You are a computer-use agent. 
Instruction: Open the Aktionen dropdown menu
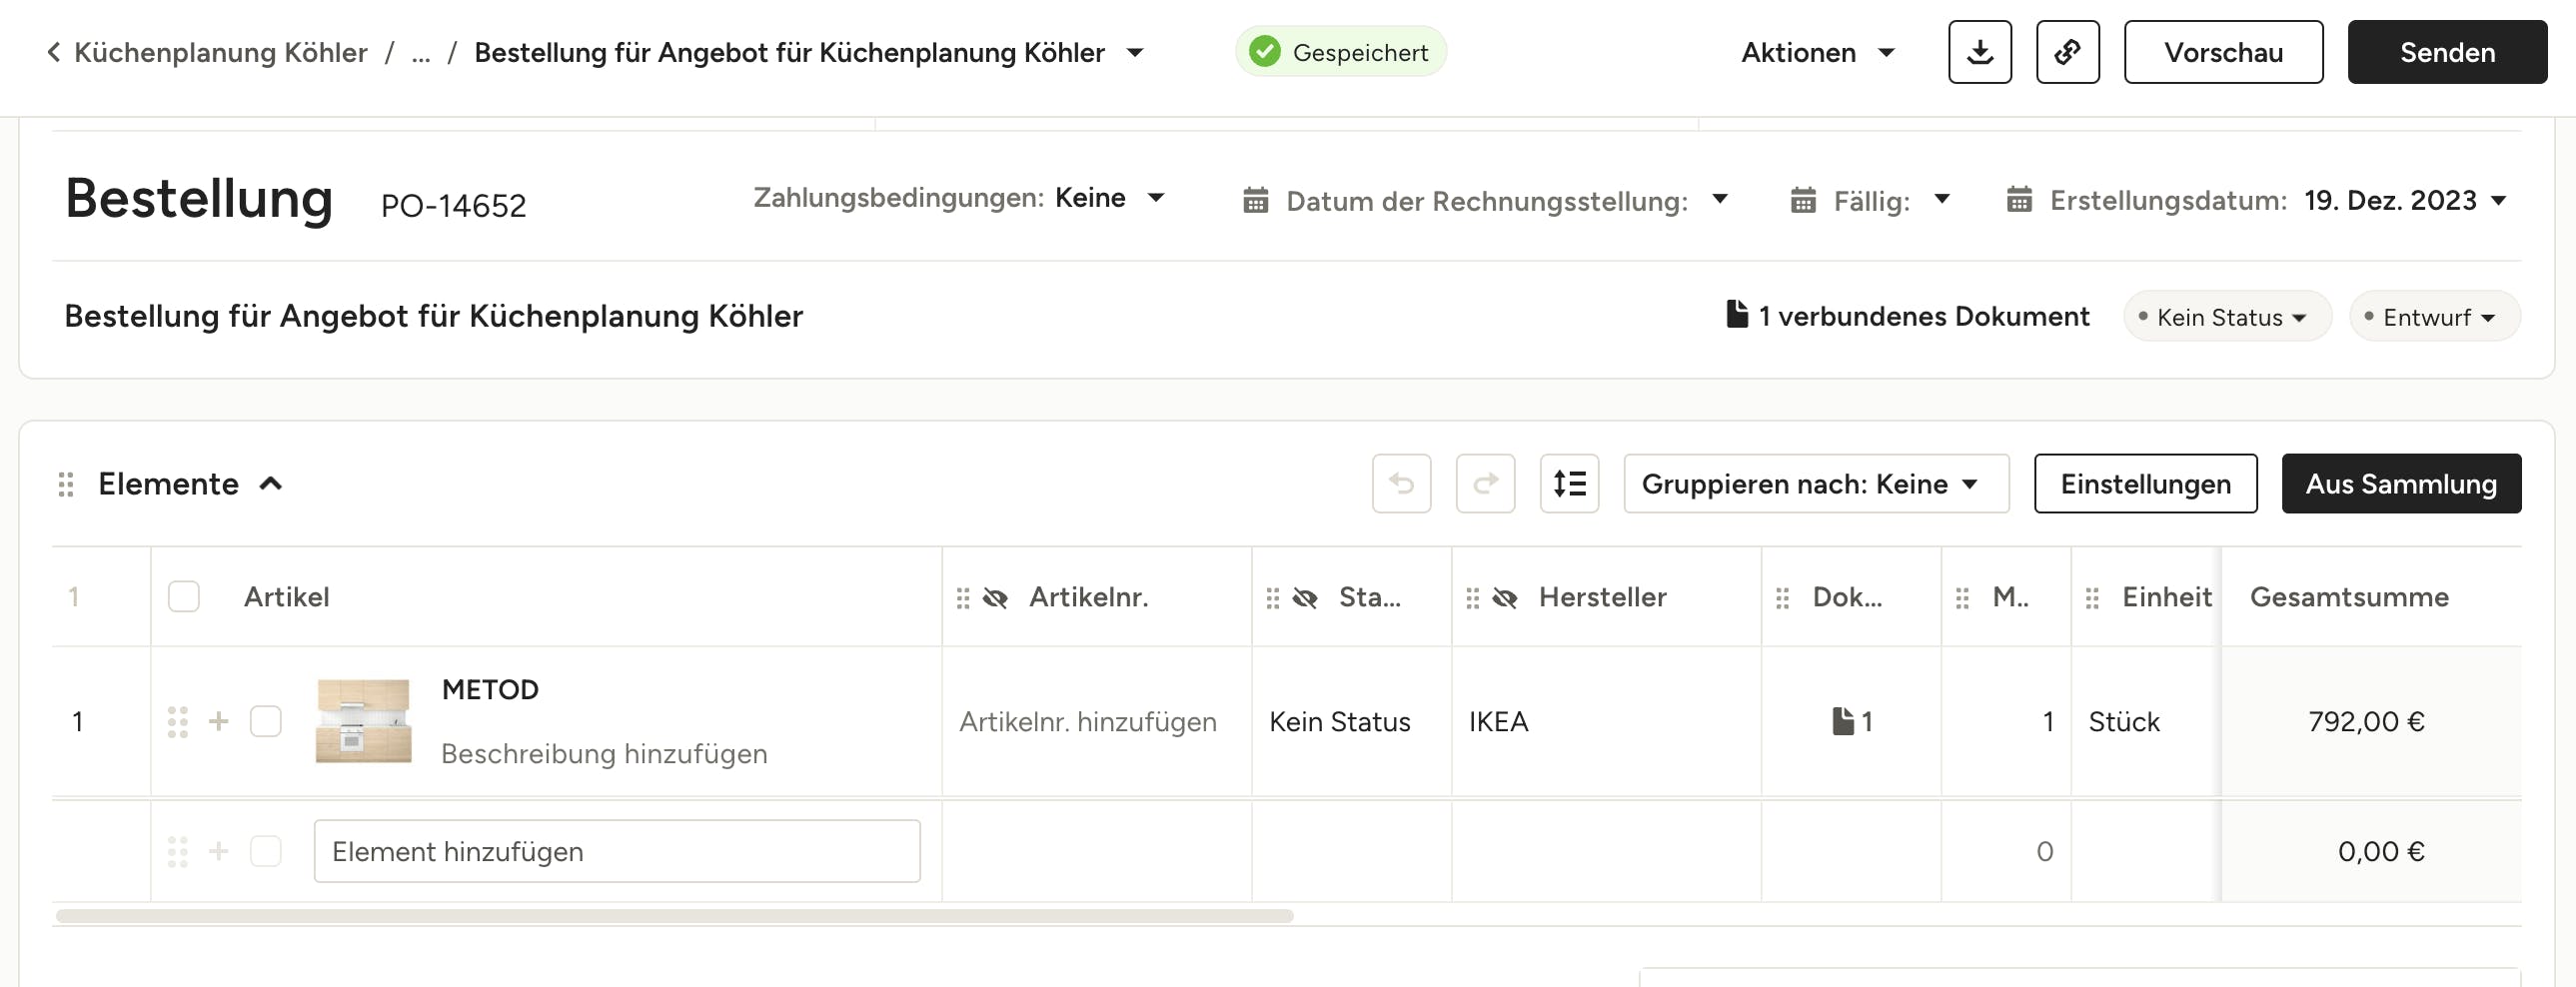[1818, 52]
